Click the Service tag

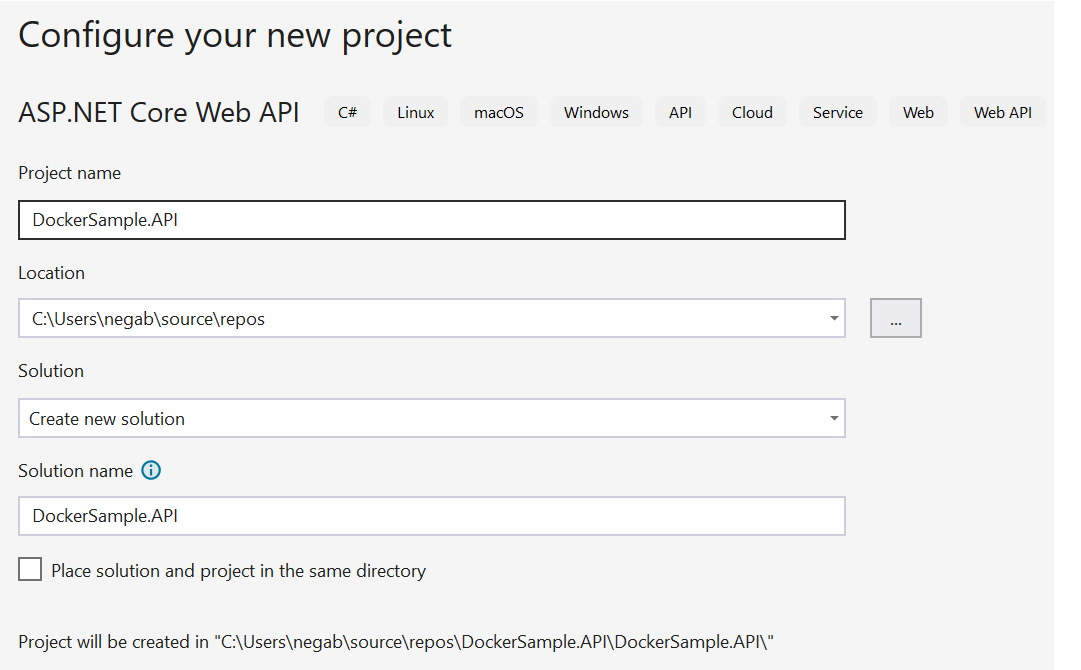tap(838, 112)
